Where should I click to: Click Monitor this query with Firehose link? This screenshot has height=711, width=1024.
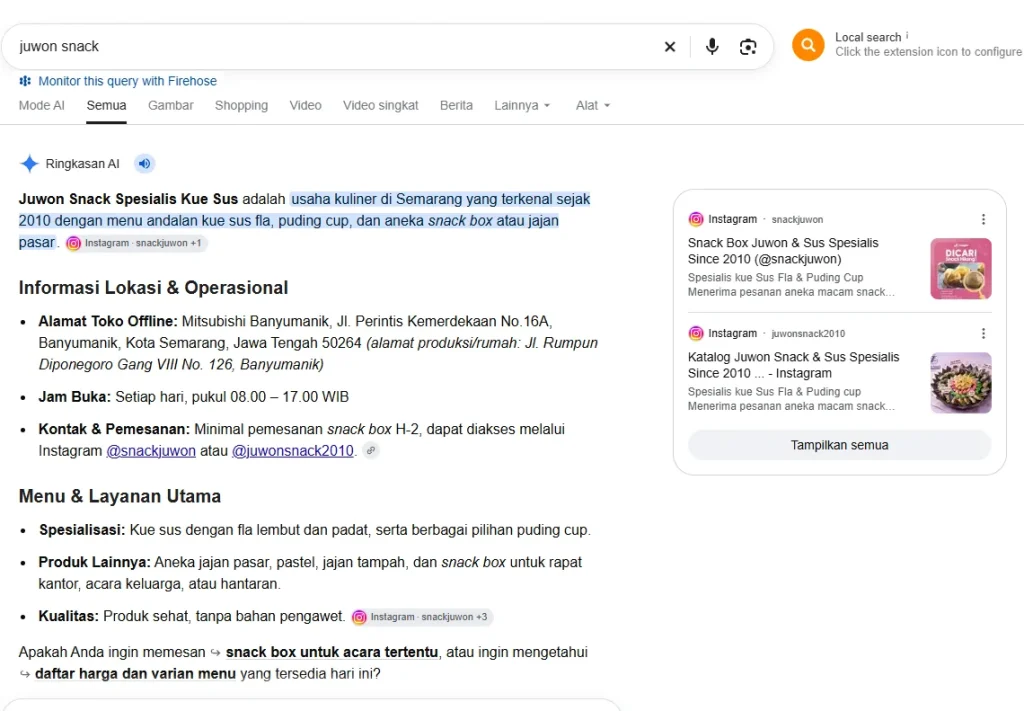[x=127, y=81]
